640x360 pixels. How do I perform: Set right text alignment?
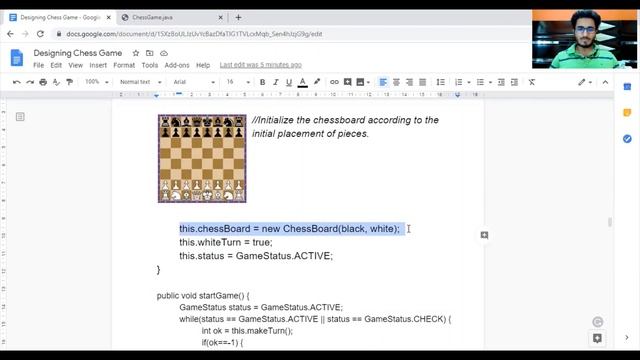(409, 82)
